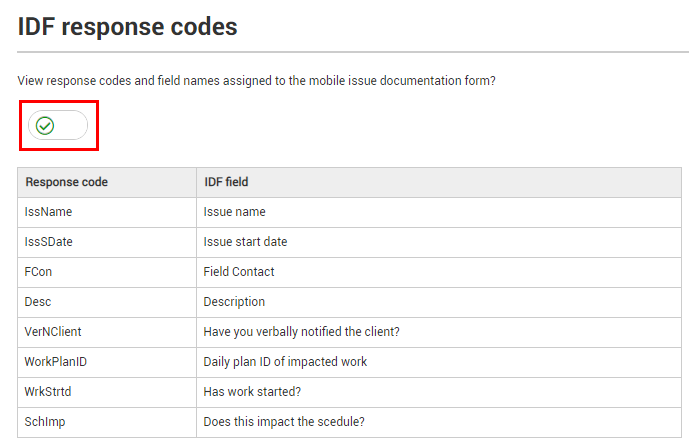Click the WorkPlanID response code cell
This screenshot has width=689, height=445.
tap(107, 362)
